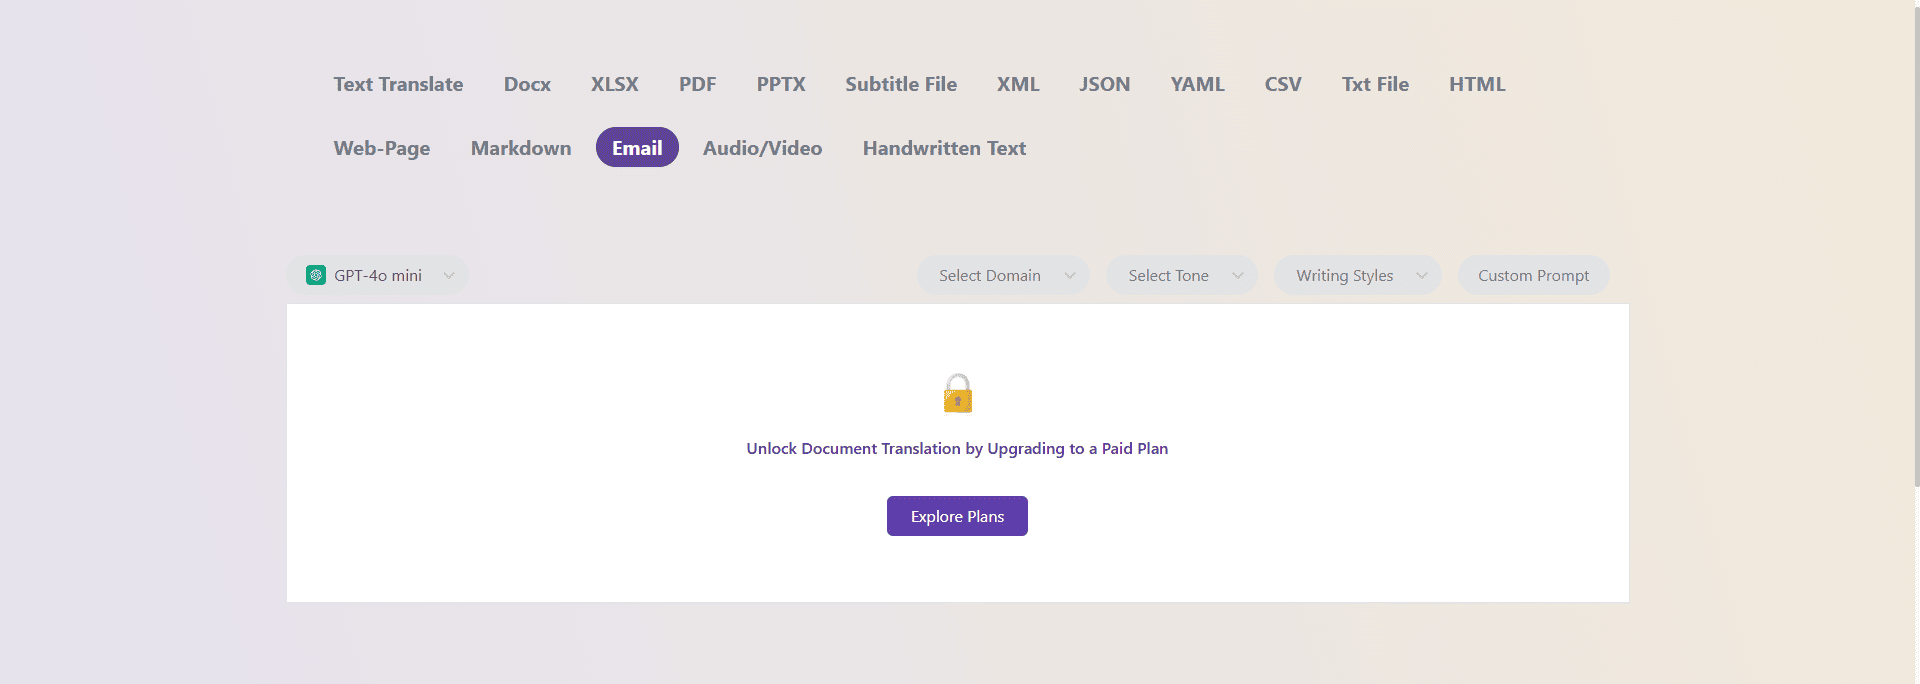Image resolution: width=1920 pixels, height=684 pixels.
Task: Click the upgrade to a Paid Plan message
Action: tap(956, 448)
